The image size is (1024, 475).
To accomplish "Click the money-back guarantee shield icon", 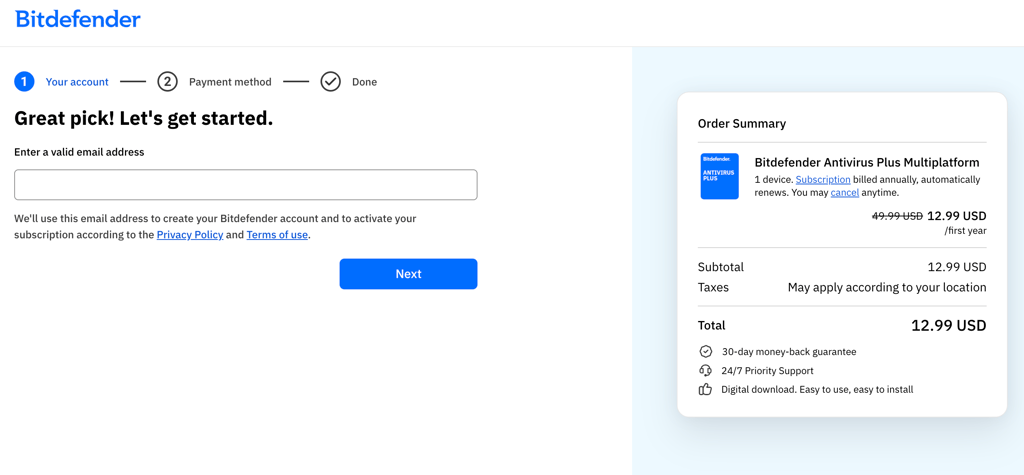I will pos(705,352).
